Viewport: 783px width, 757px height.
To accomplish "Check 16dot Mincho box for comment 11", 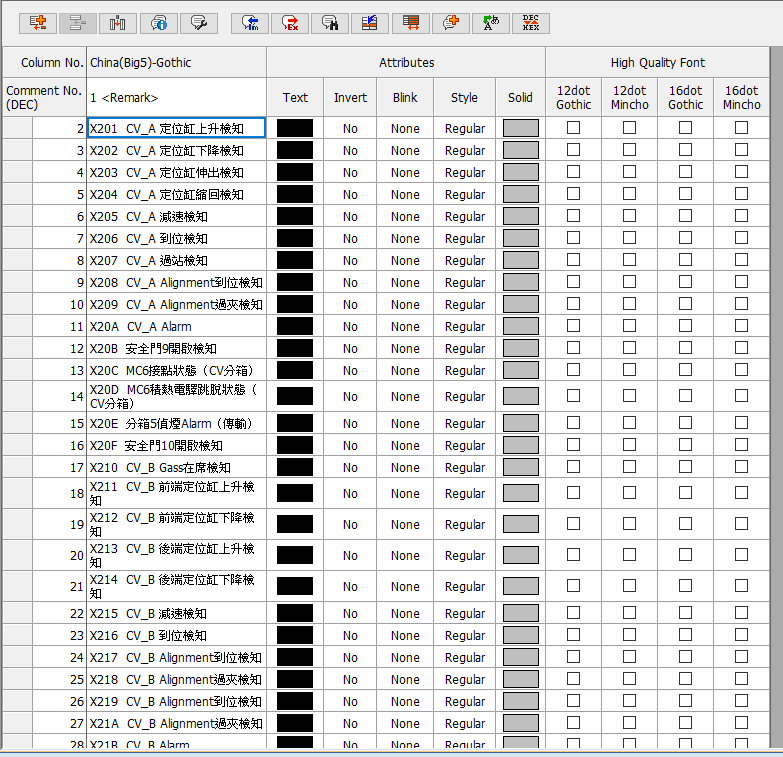I will [741, 326].
